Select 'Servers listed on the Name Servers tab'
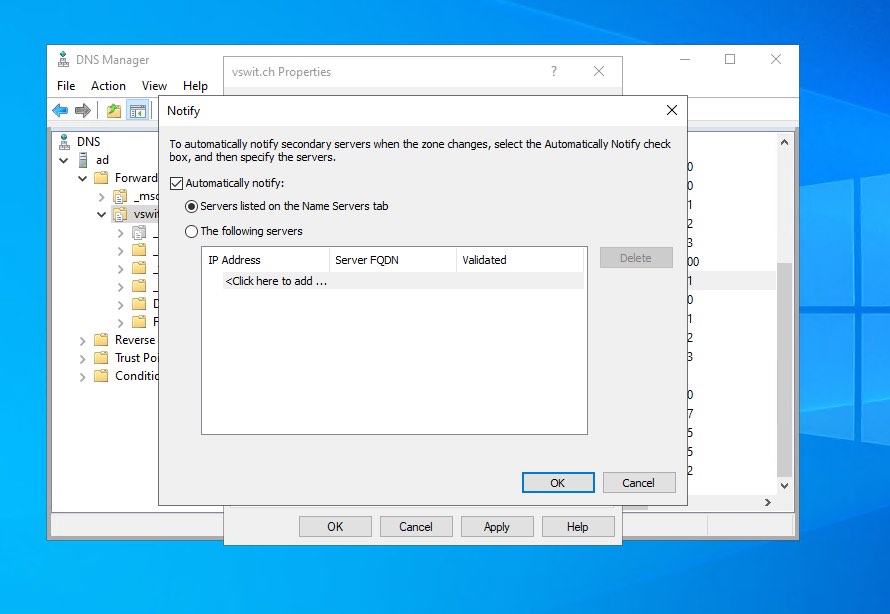 [192, 206]
